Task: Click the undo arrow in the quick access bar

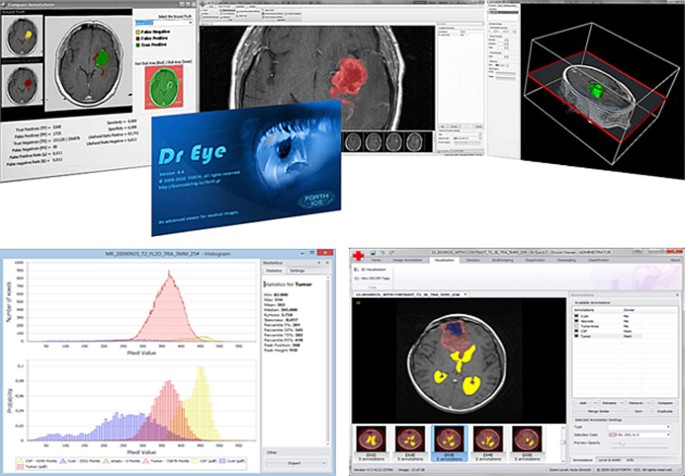Action: [x=383, y=253]
